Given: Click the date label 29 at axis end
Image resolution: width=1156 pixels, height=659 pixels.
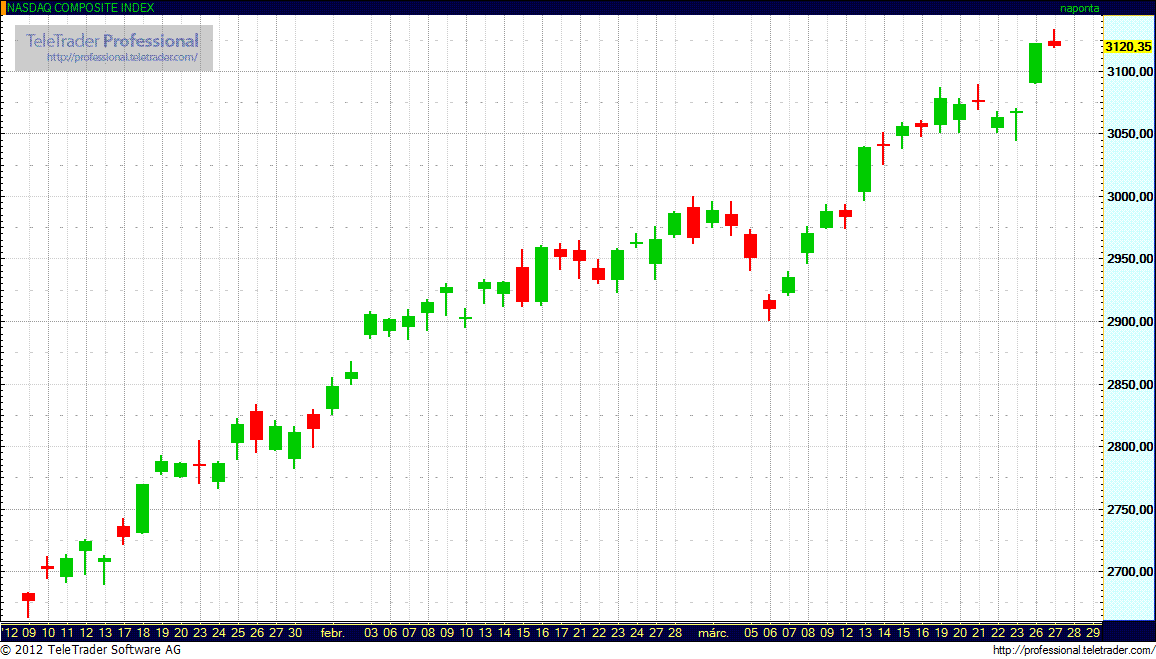Looking at the screenshot, I should coord(1092,633).
